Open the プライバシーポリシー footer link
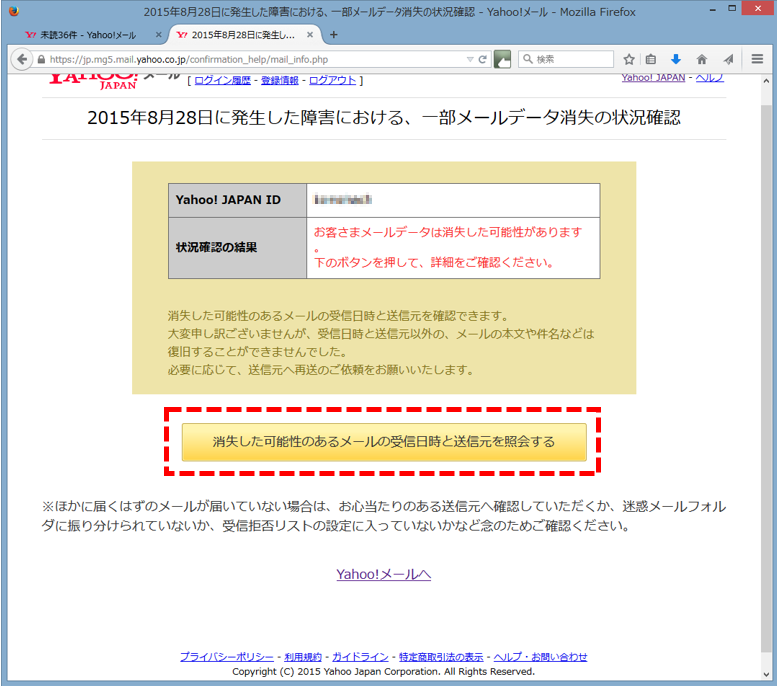Screen dimensions: 777x686 (226, 657)
